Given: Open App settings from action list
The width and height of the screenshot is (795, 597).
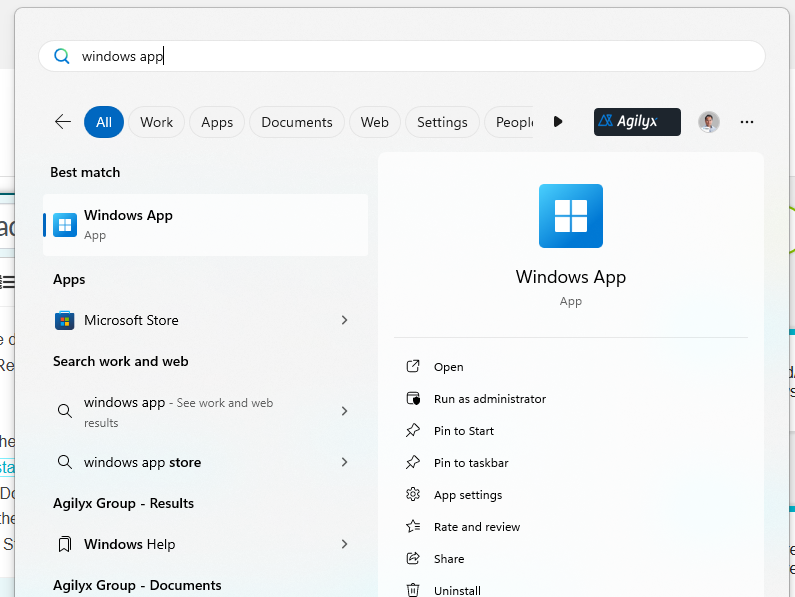Looking at the screenshot, I should [467, 495].
